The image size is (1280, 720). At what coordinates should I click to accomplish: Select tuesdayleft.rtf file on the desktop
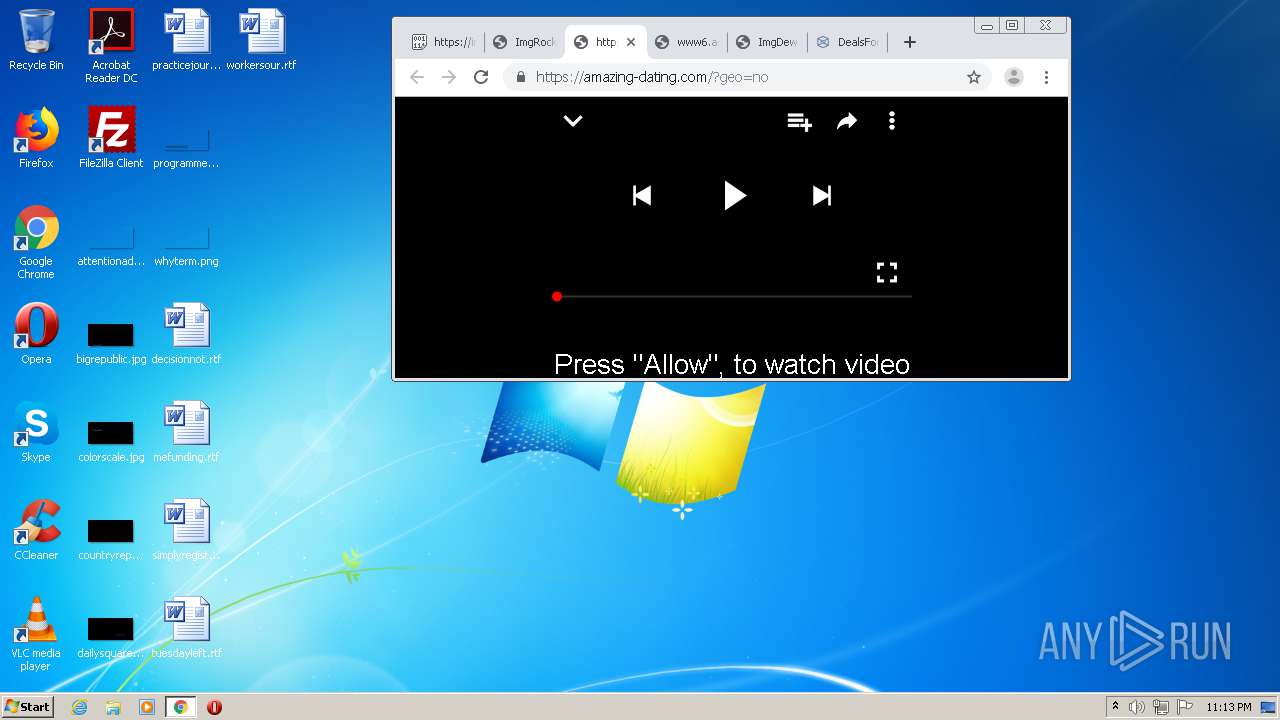[x=186, y=628]
